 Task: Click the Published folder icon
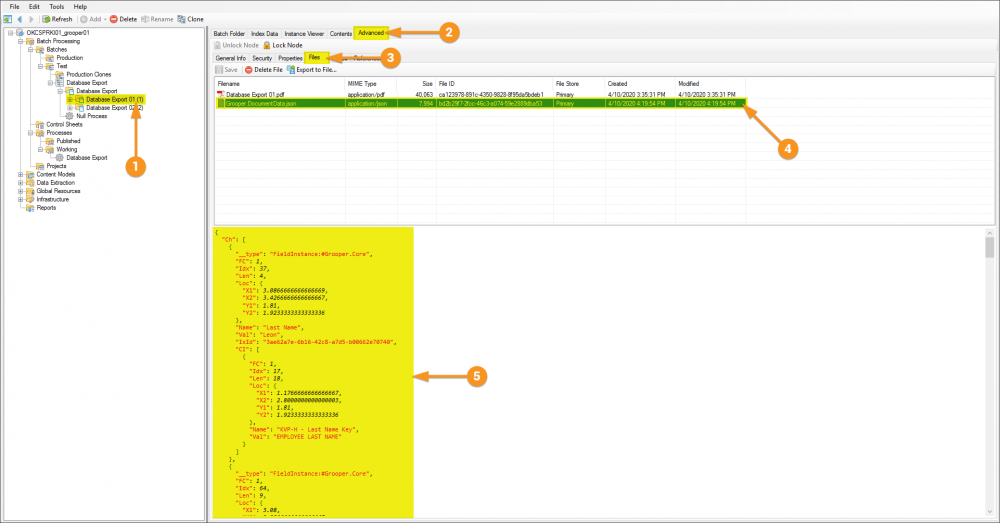click(x=50, y=141)
